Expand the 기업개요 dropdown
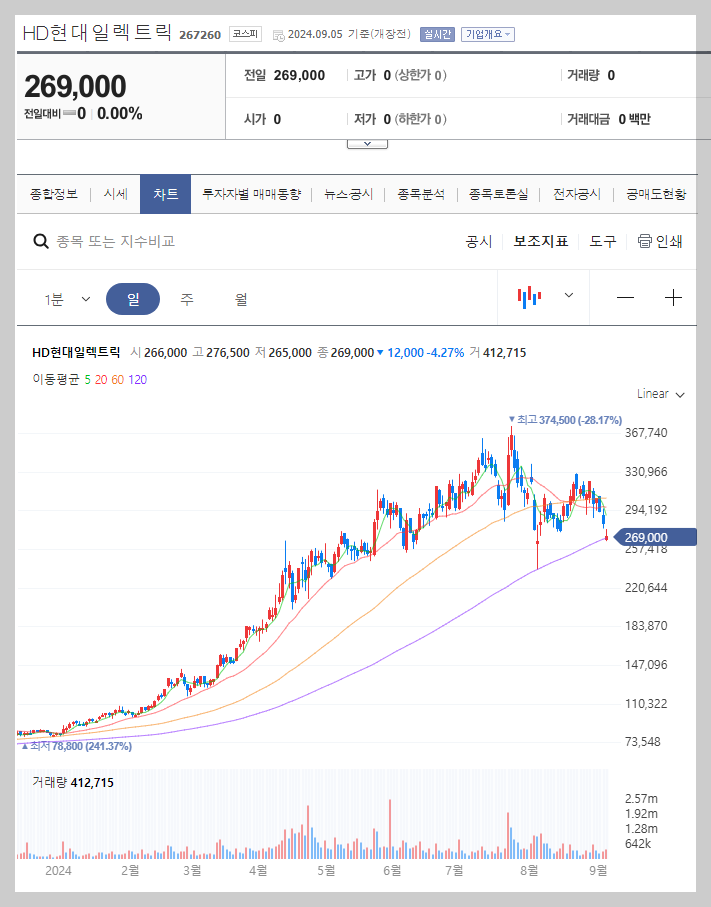 [487, 33]
